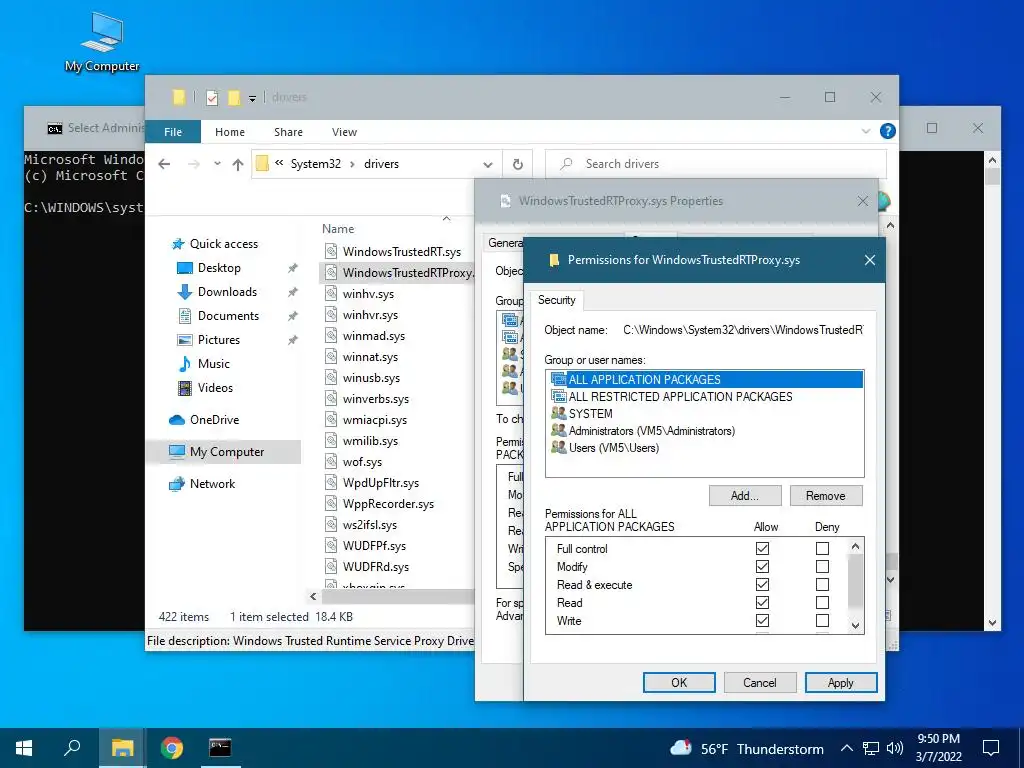Click the Explorer help question mark icon

(x=888, y=131)
